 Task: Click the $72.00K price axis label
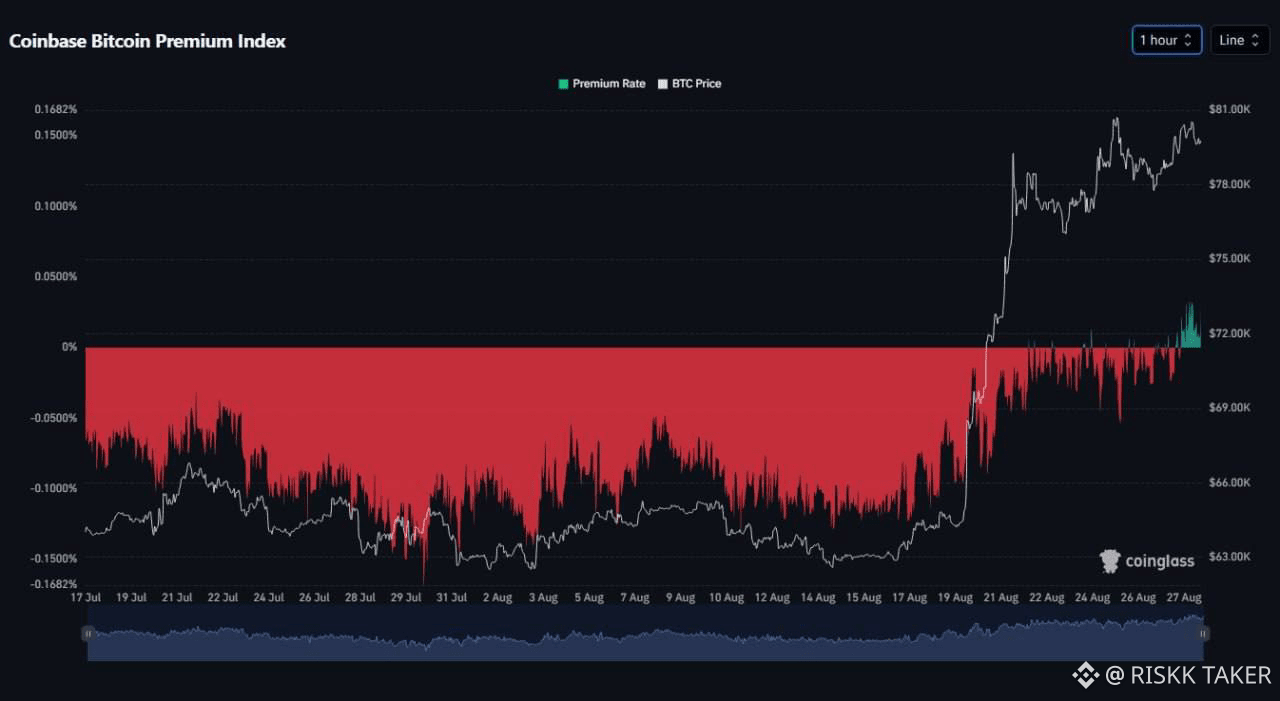tap(1229, 333)
